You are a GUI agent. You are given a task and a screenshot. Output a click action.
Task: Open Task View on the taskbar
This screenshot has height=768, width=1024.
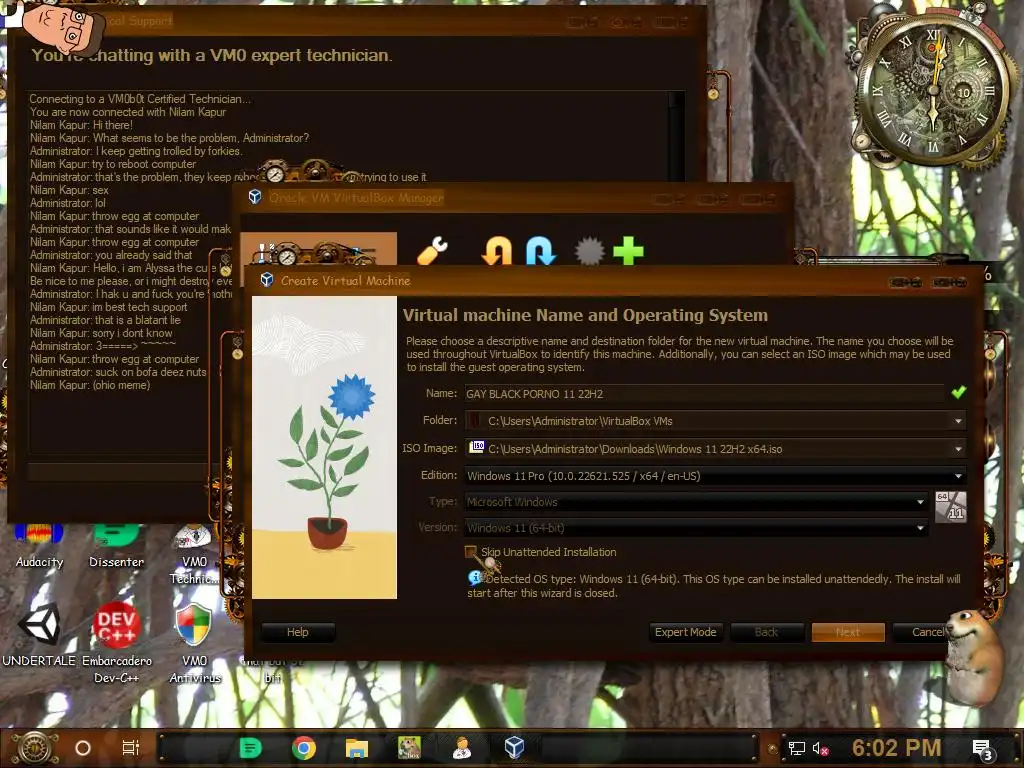[x=131, y=748]
